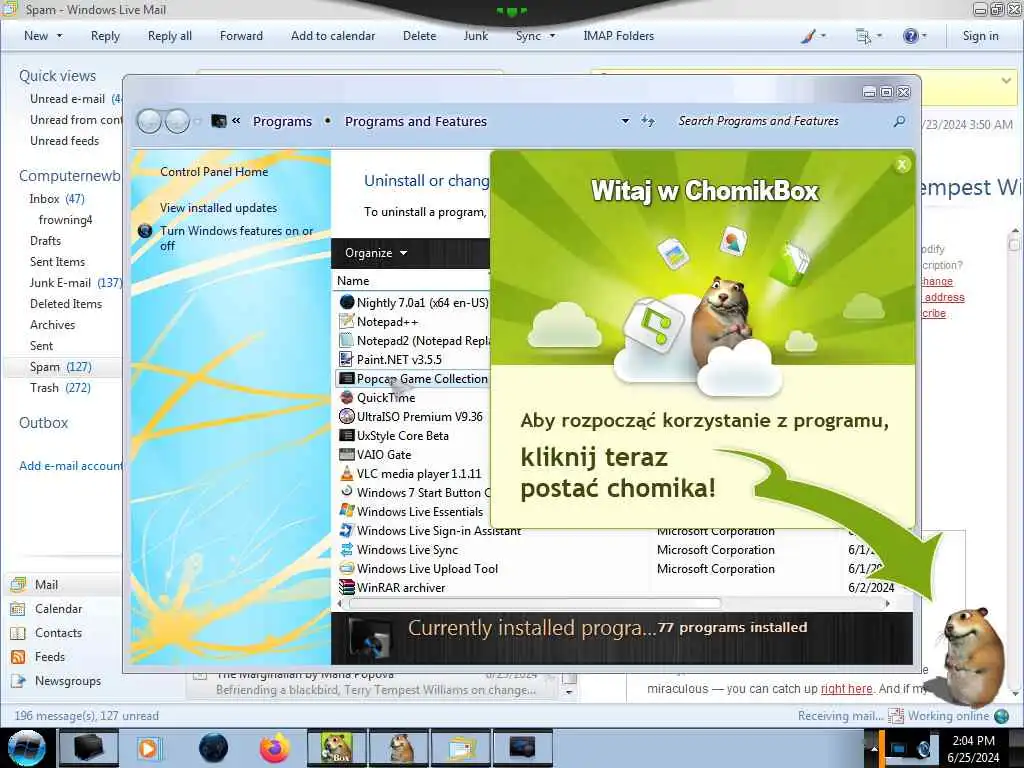This screenshot has height=768, width=1024.
Task: Click the Windows Live Essentials icon
Action: click(347, 511)
